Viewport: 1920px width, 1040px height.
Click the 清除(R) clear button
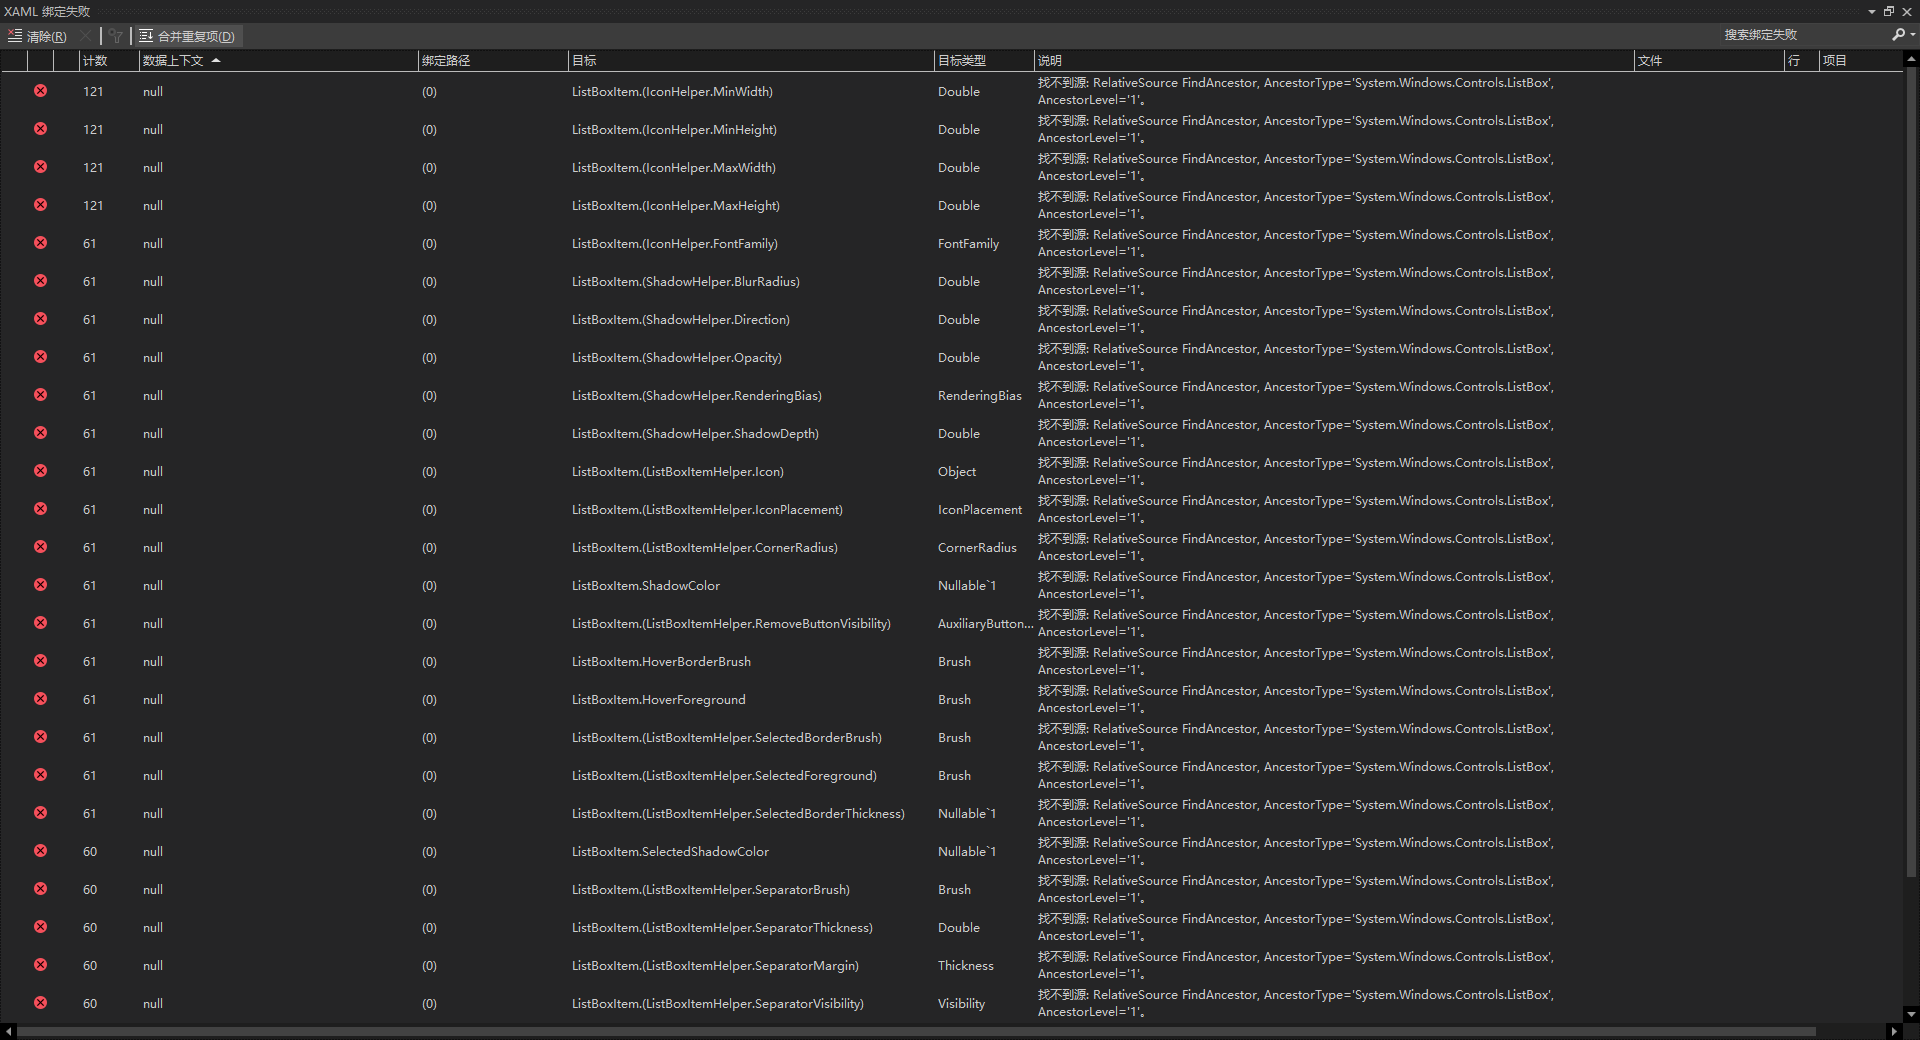pyautogui.click(x=45, y=36)
